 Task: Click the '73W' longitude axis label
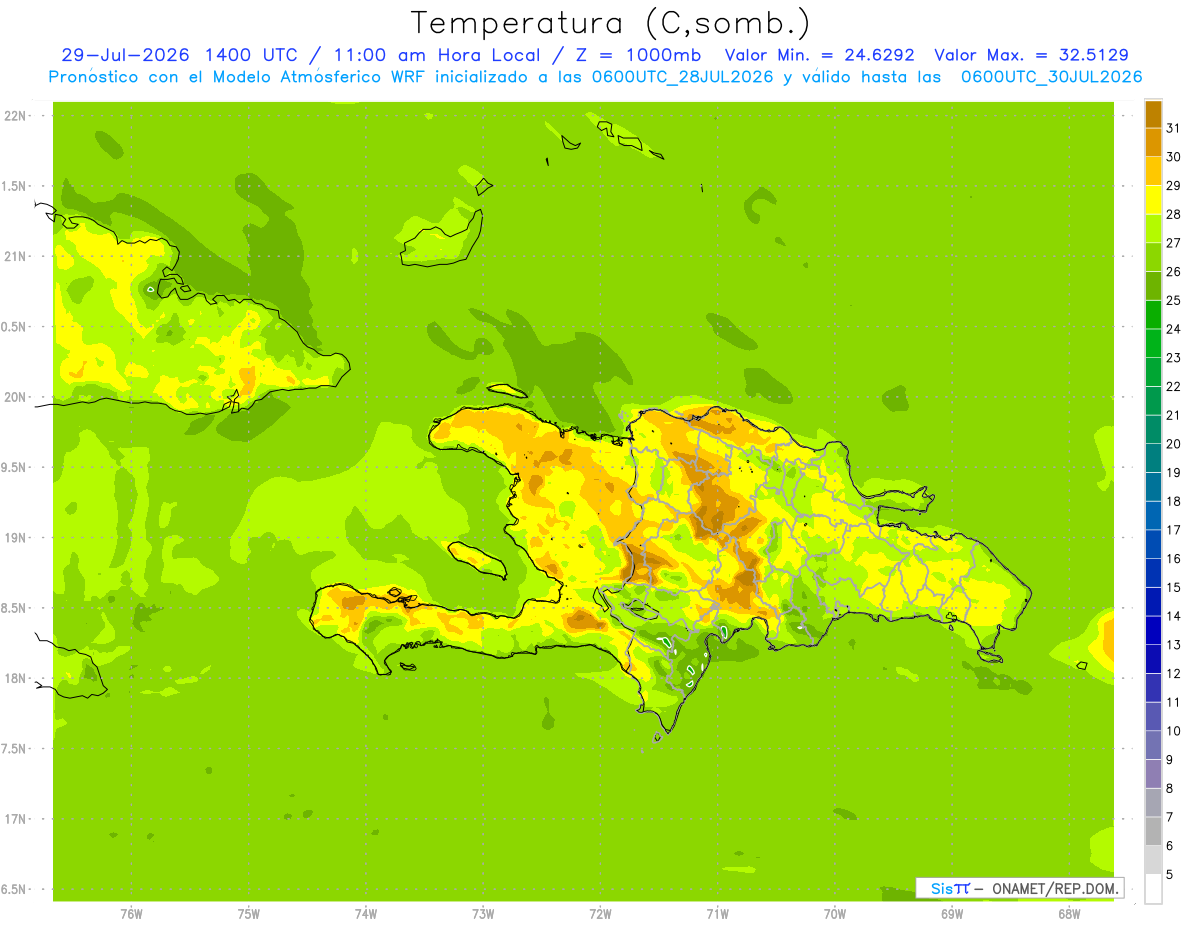(483, 913)
